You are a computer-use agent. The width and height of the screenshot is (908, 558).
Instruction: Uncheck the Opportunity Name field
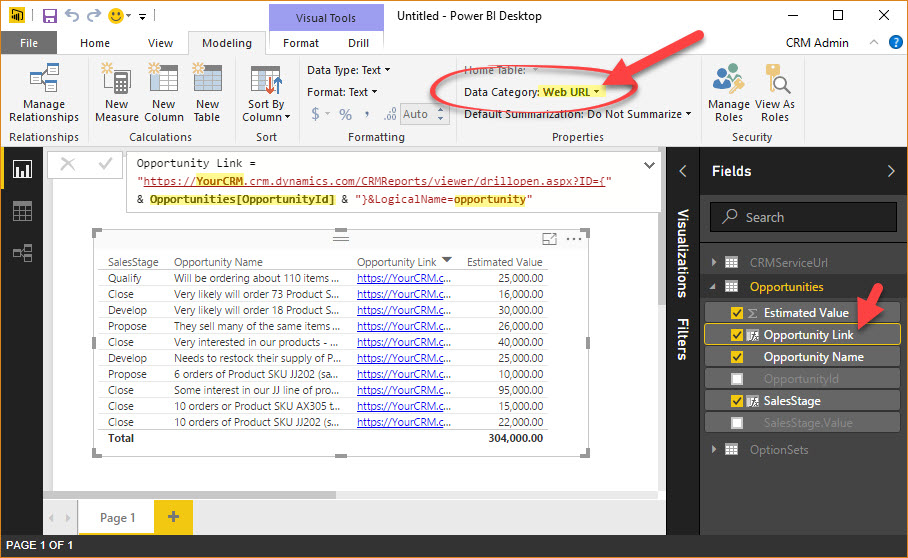(737, 357)
